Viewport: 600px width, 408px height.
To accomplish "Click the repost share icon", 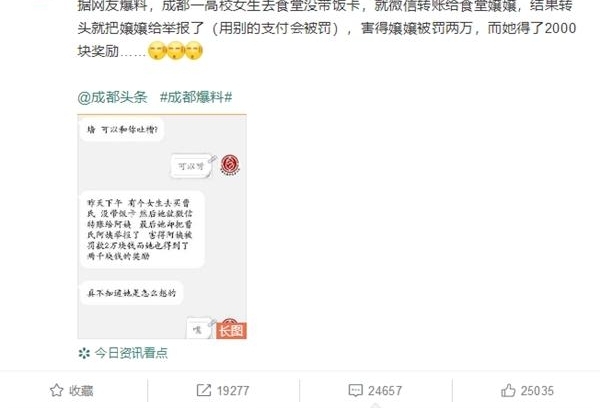I will click(204, 390).
